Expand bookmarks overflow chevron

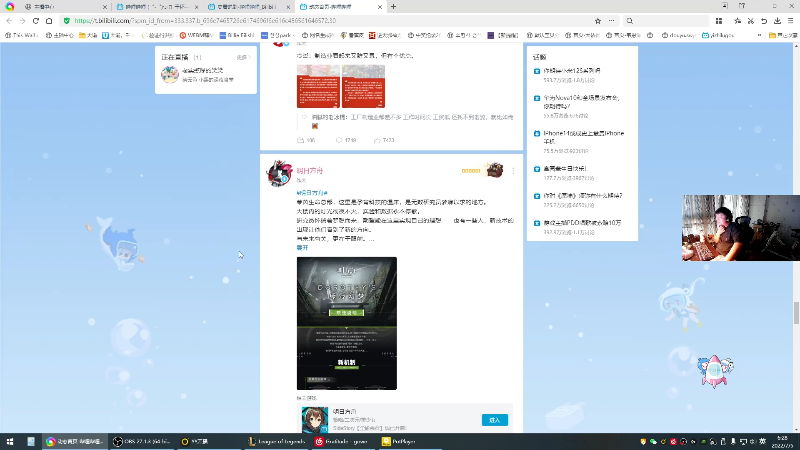point(759,35)
